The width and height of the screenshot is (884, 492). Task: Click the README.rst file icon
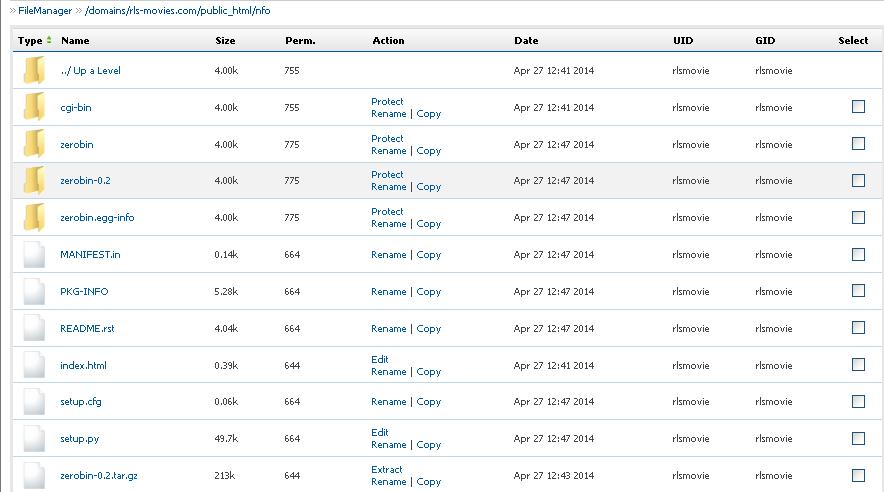click(x=34, y=328)
